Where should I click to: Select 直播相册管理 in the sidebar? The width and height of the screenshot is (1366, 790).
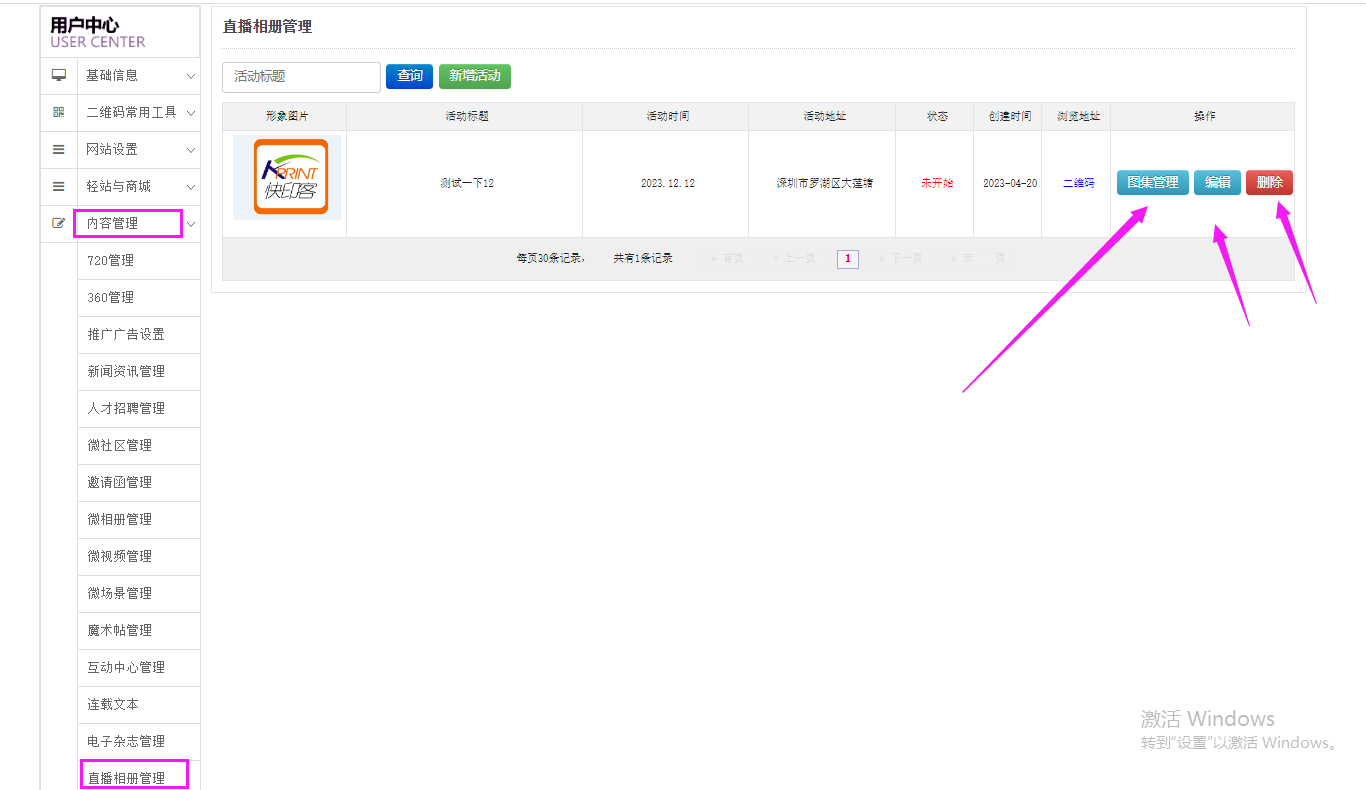click(x=126, y=777)
